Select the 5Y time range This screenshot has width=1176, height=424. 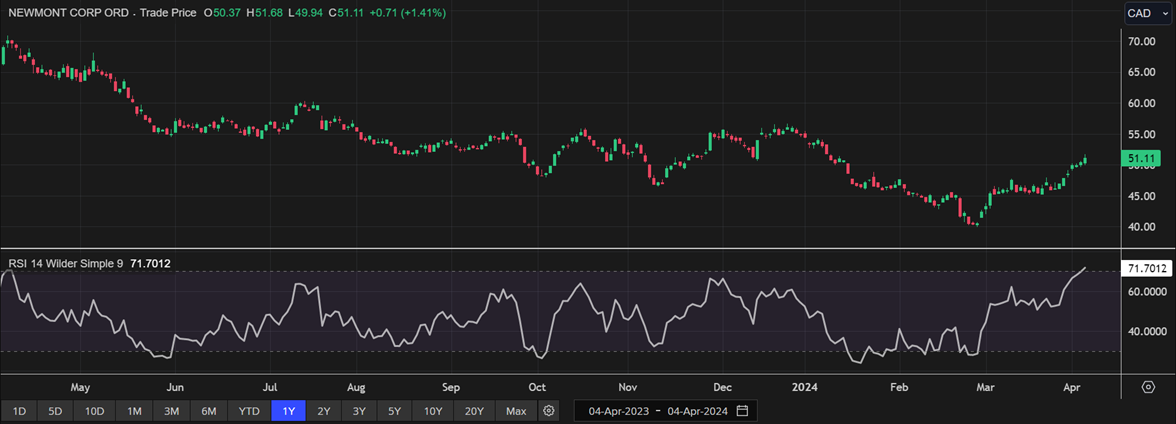coord(394,411)
